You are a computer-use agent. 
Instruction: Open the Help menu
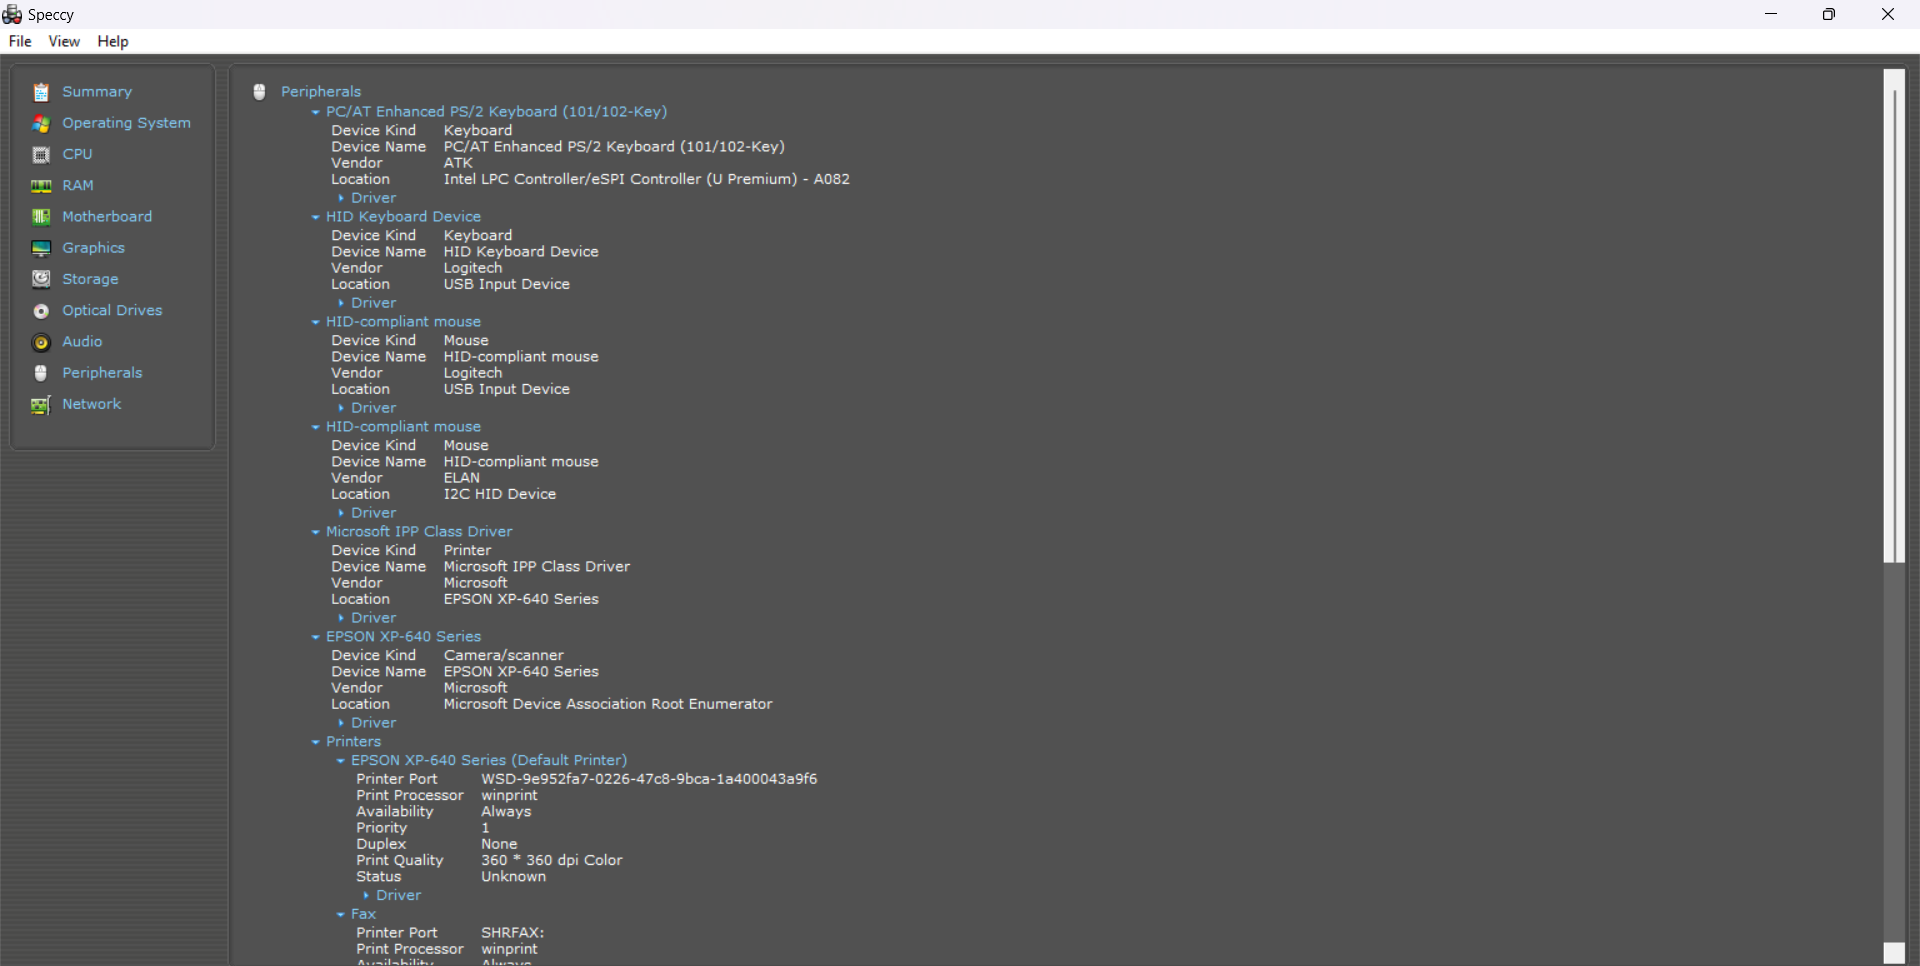[113, 41]
